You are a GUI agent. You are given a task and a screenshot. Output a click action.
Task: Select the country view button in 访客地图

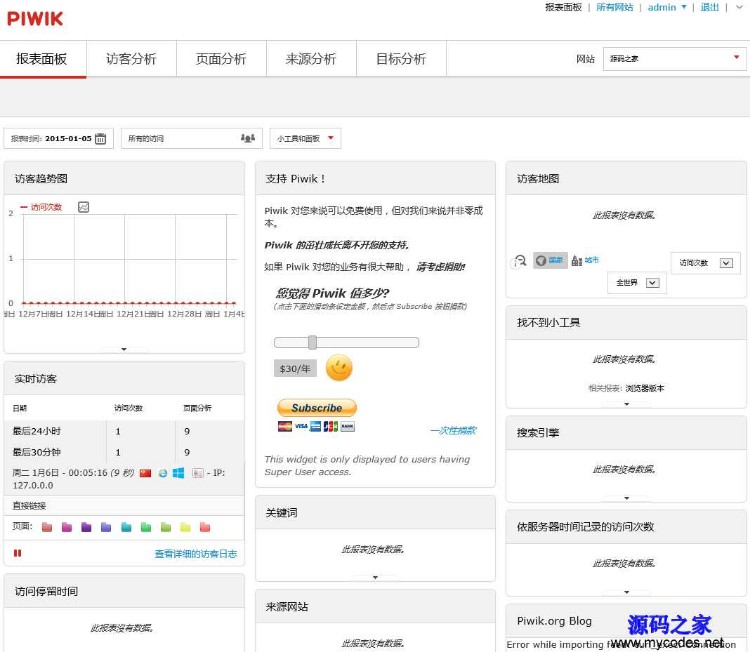(x=550, y=260)
